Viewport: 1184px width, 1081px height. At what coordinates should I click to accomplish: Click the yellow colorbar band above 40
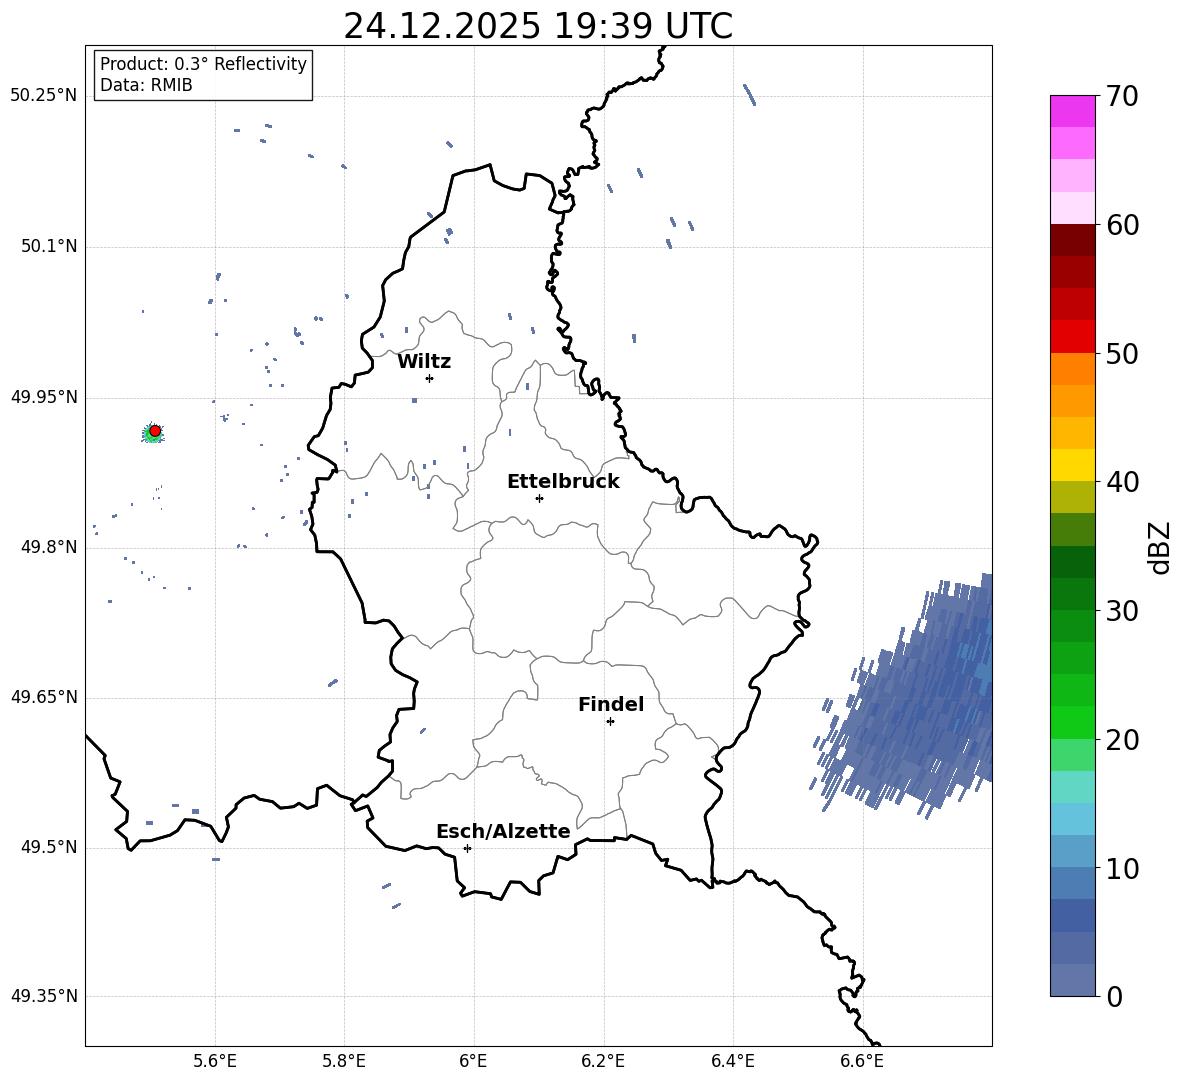pos(1072,465)
